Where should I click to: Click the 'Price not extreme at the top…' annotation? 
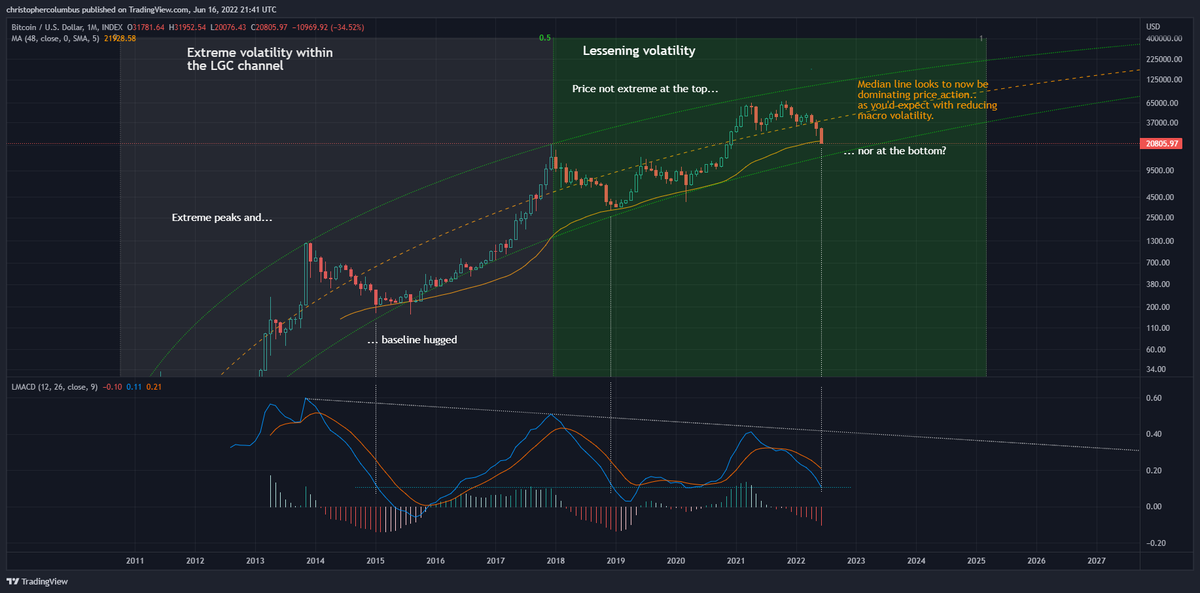(x=645, y=89)
